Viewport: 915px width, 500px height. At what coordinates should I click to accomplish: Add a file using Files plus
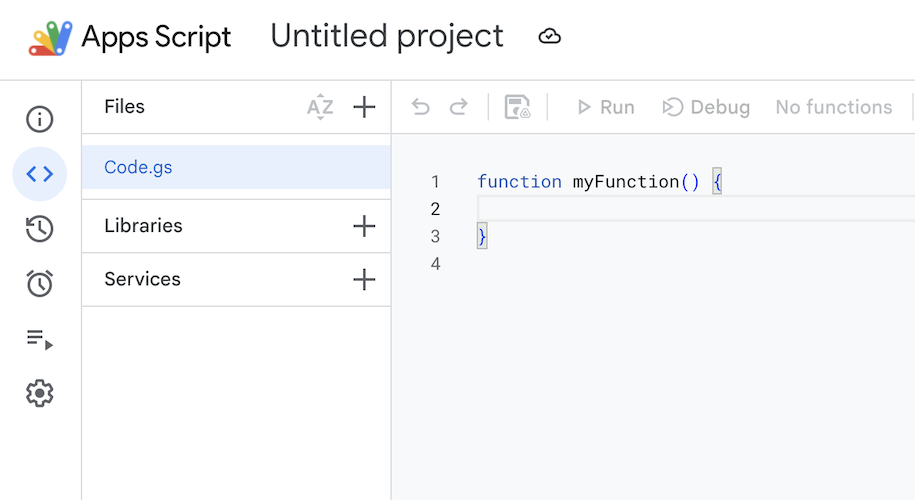pyautogui.click(x=364, y=107)
